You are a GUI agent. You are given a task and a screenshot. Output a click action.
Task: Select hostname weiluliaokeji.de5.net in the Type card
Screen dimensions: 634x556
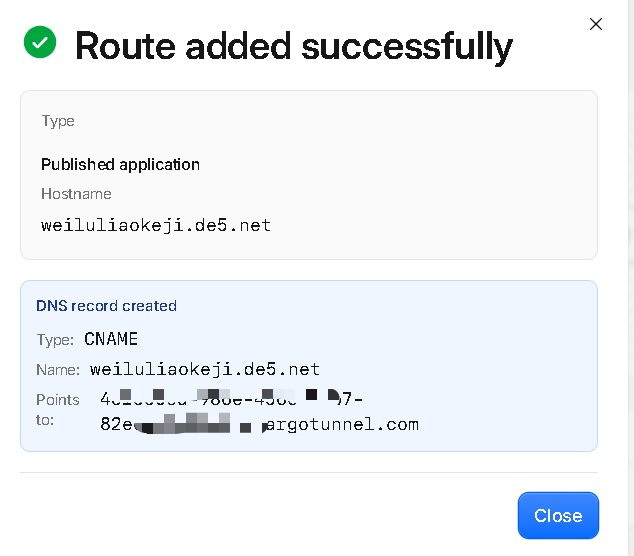156,225
